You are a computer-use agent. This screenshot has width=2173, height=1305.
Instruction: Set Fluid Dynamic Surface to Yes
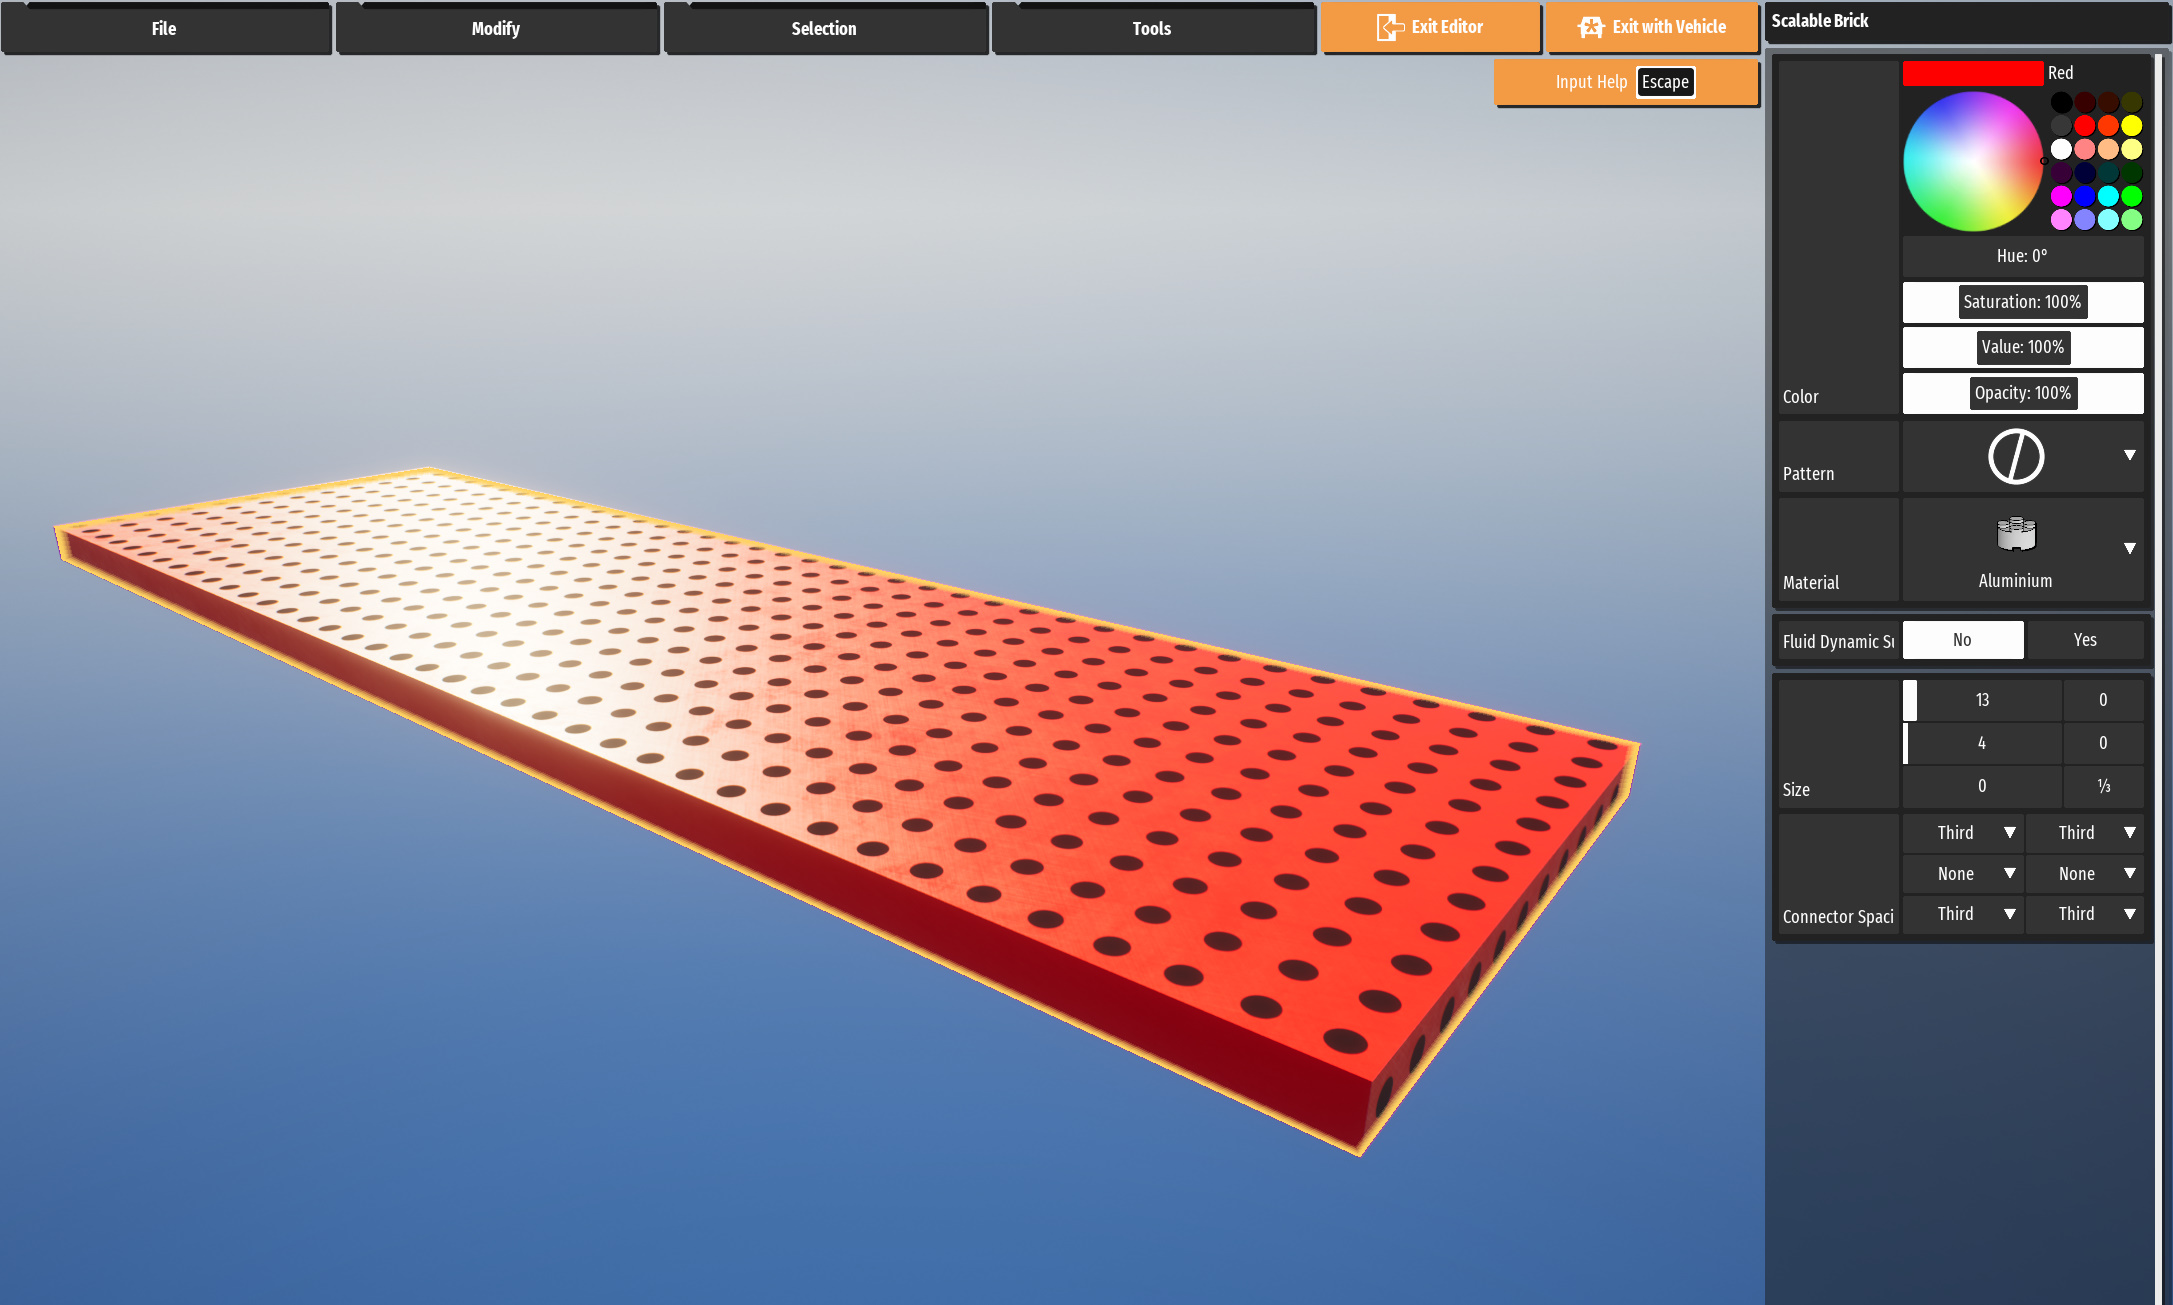tap(2084, 640)
